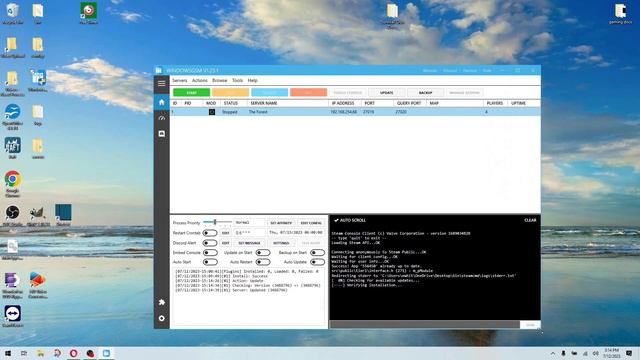The image size is (640, 360).
Task: Enable the Update on Start toggle
Action: coord(263,253)
